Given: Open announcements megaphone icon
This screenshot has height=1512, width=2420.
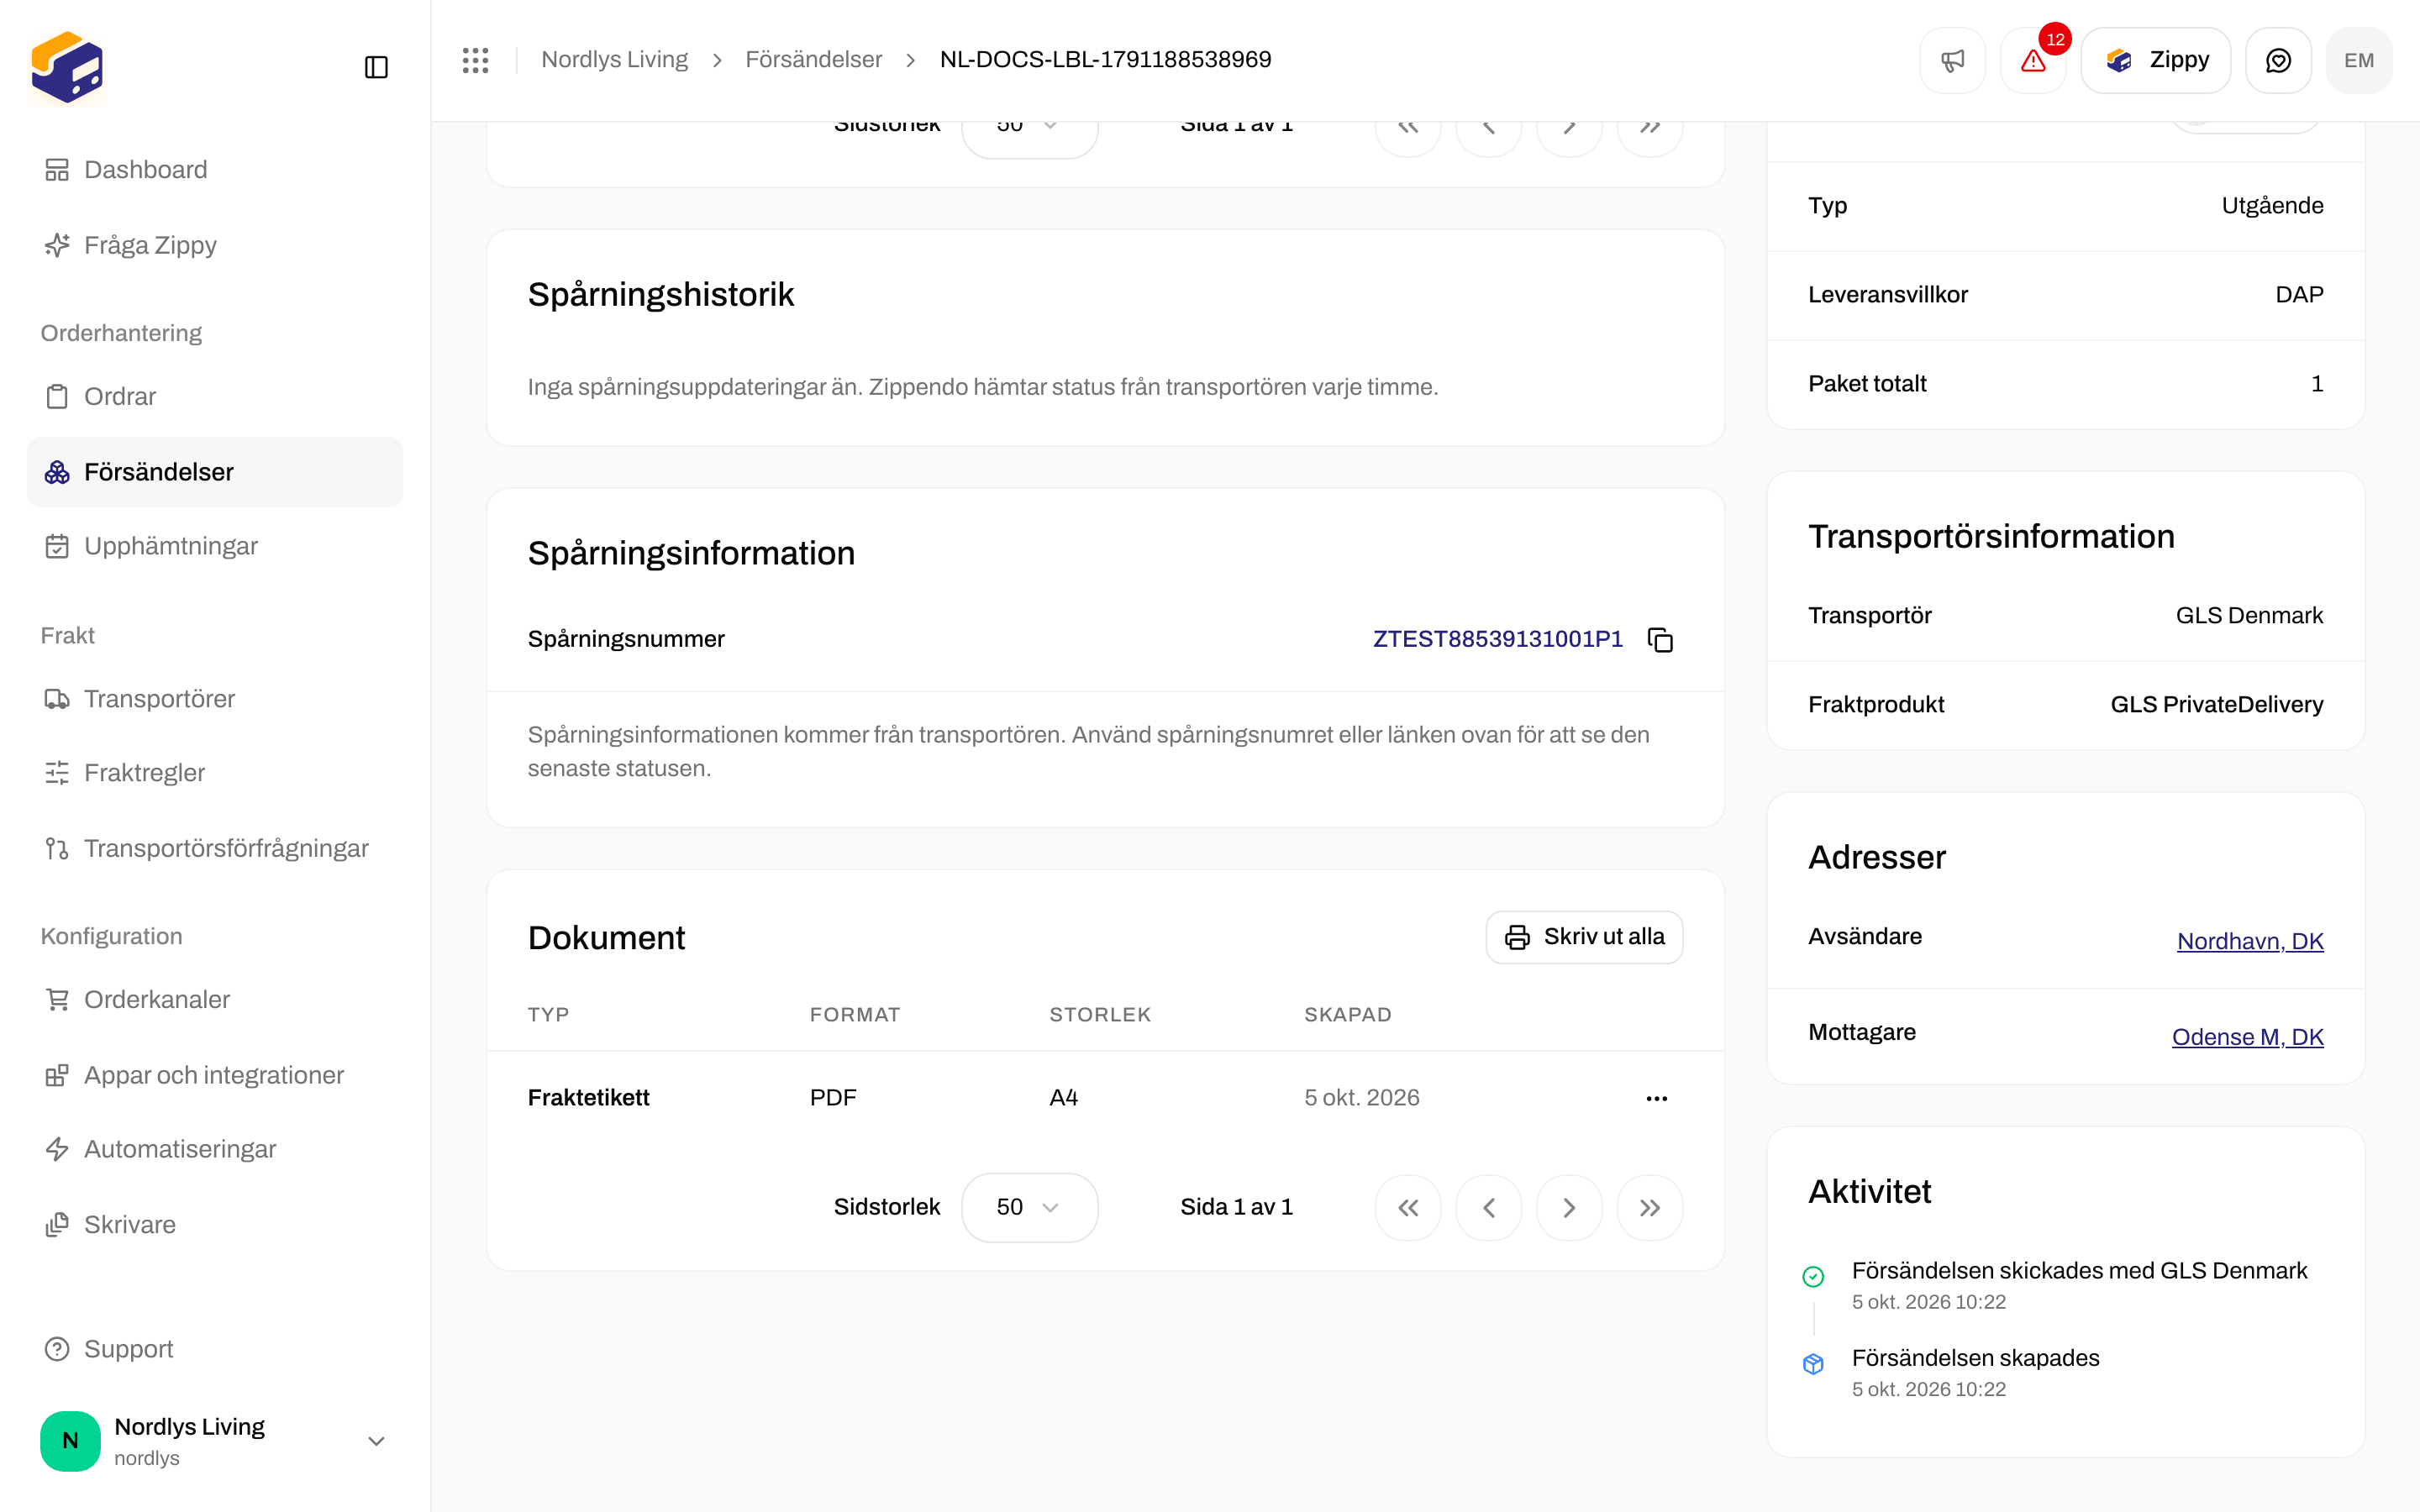Looking at the screenshot, I should point(1952,60).
